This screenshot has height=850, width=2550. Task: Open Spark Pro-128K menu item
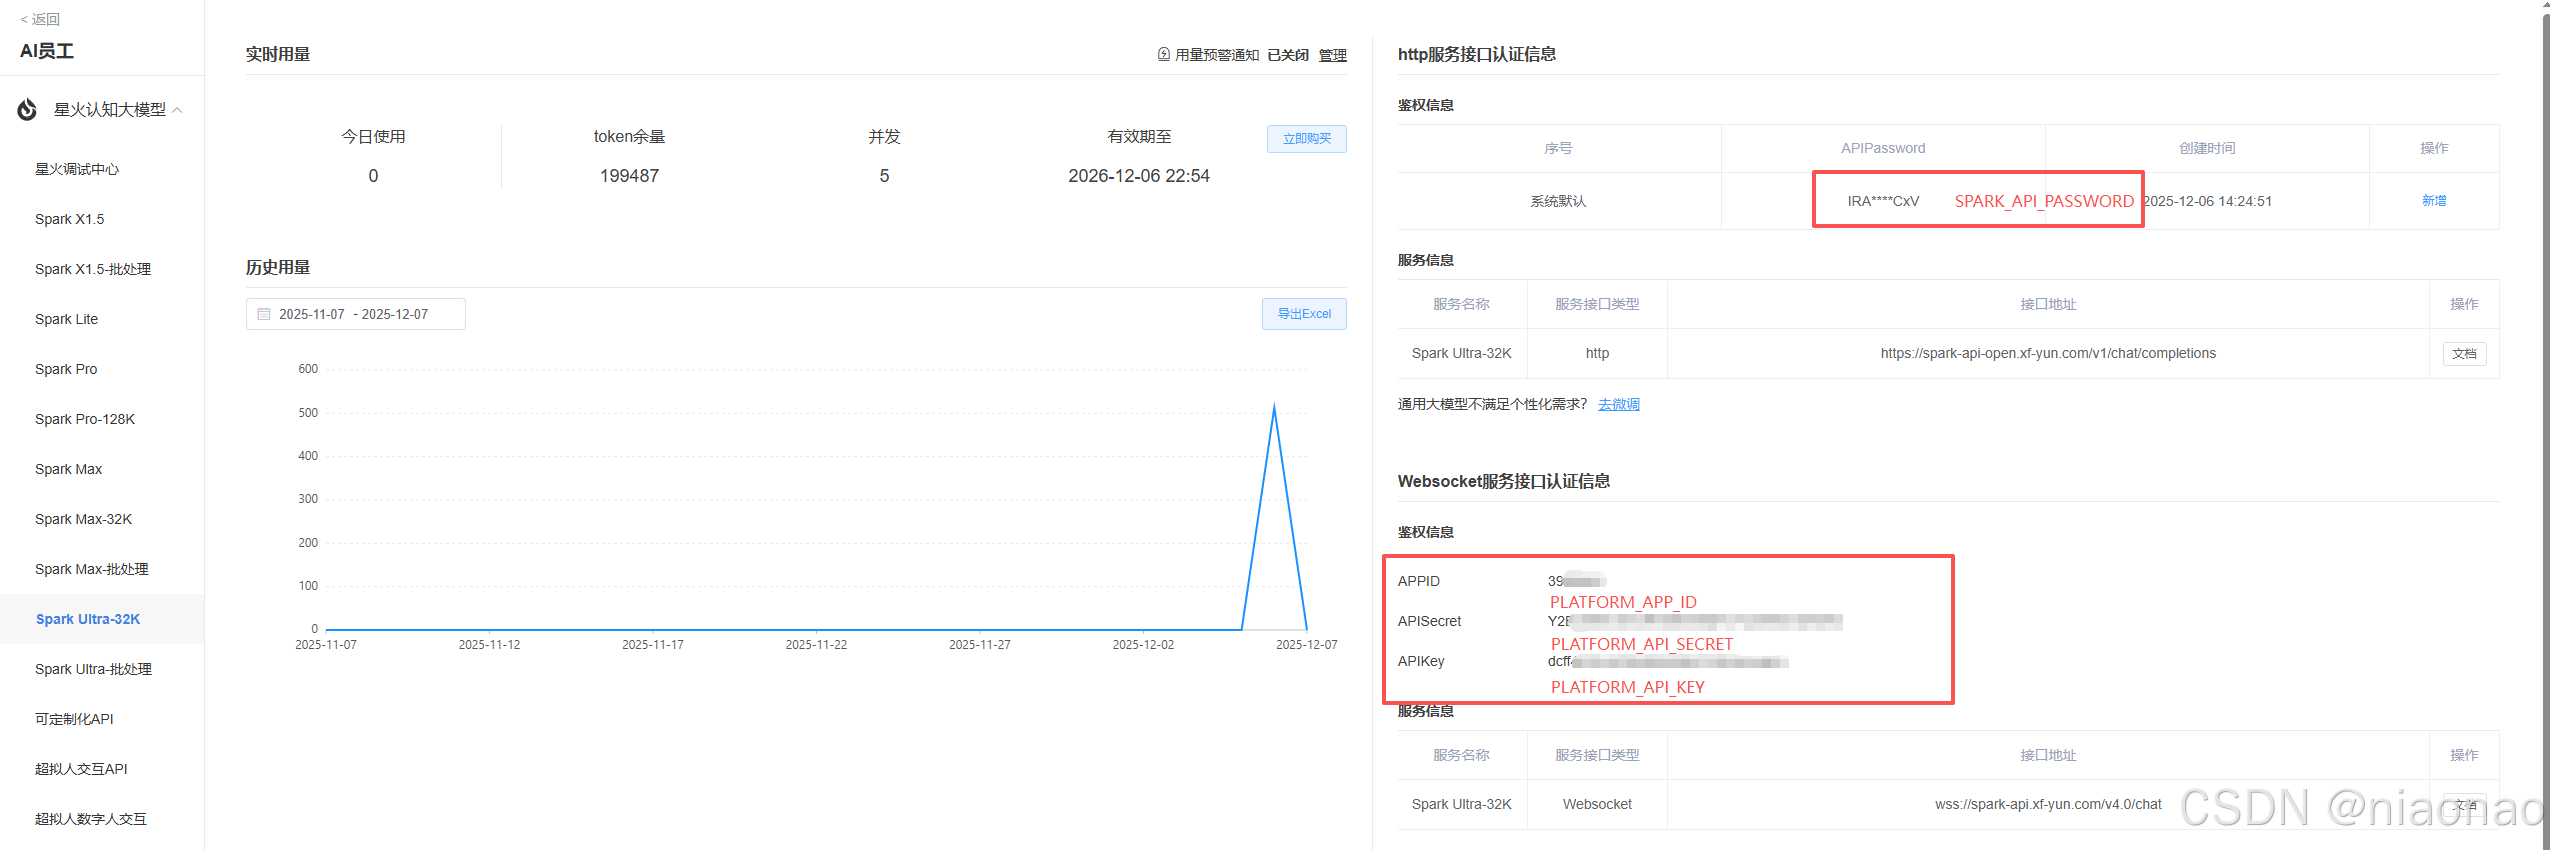tap(85, 419)
